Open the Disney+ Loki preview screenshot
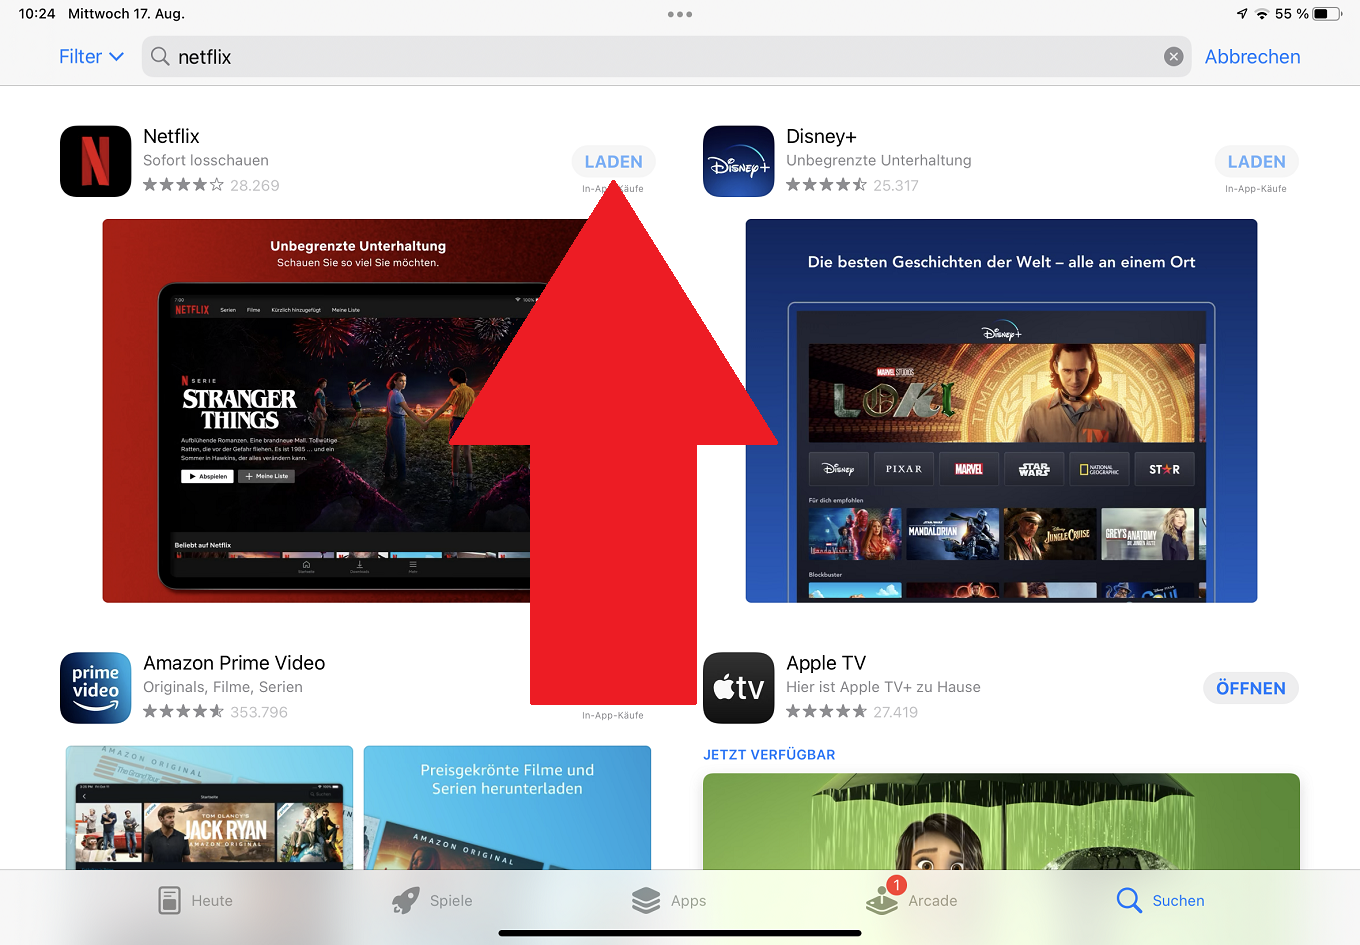Image resolution: width=1360 pixels, height=945 pixels. (x=1001, y=411)
